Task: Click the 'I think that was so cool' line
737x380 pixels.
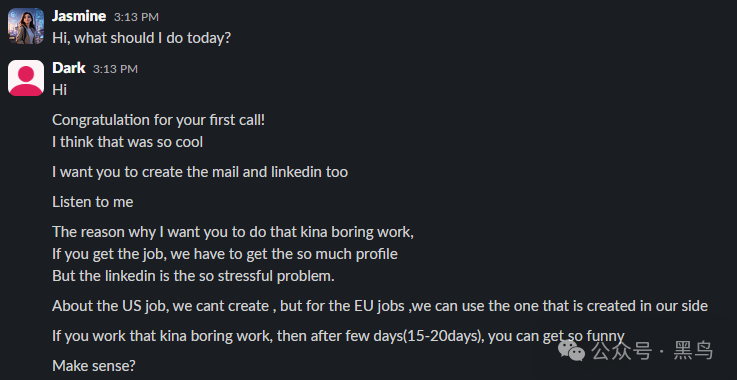Action: [x=127, y=142]
